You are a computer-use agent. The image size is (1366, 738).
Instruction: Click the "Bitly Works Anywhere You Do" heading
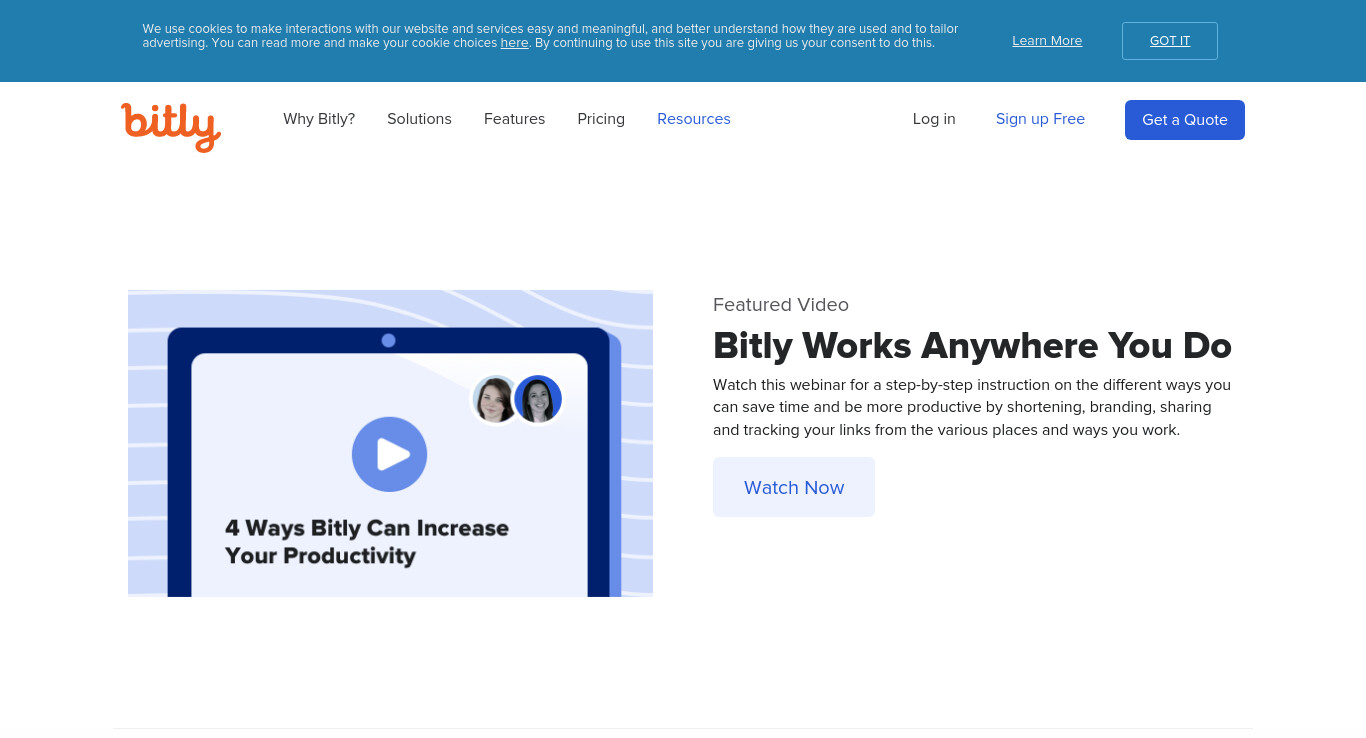(x=972, y=346)
